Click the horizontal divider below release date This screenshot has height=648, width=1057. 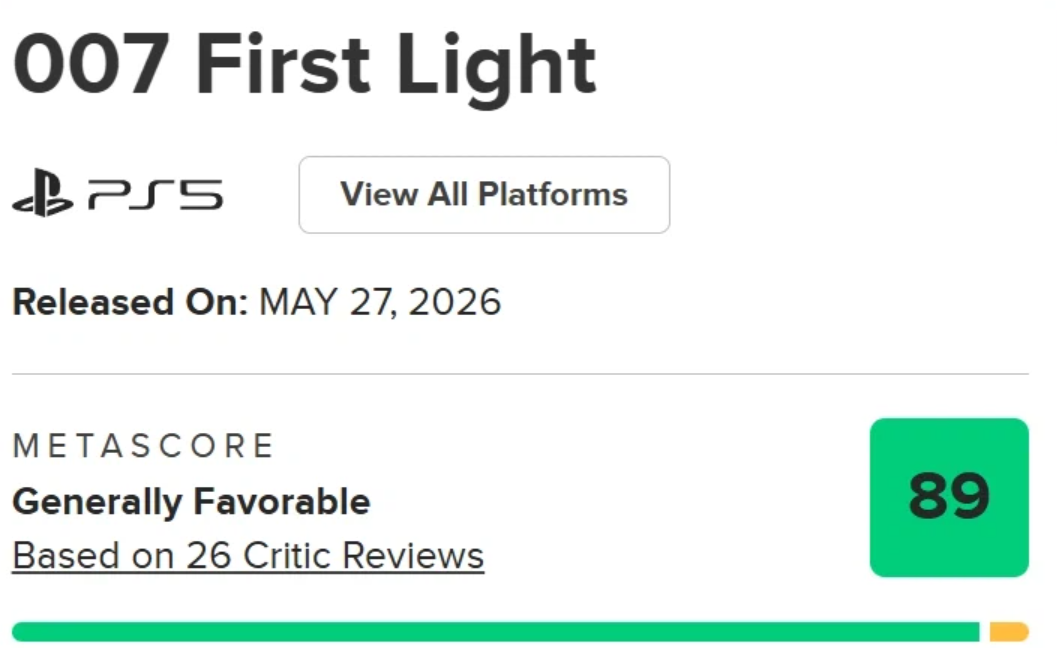click(520, 374)
